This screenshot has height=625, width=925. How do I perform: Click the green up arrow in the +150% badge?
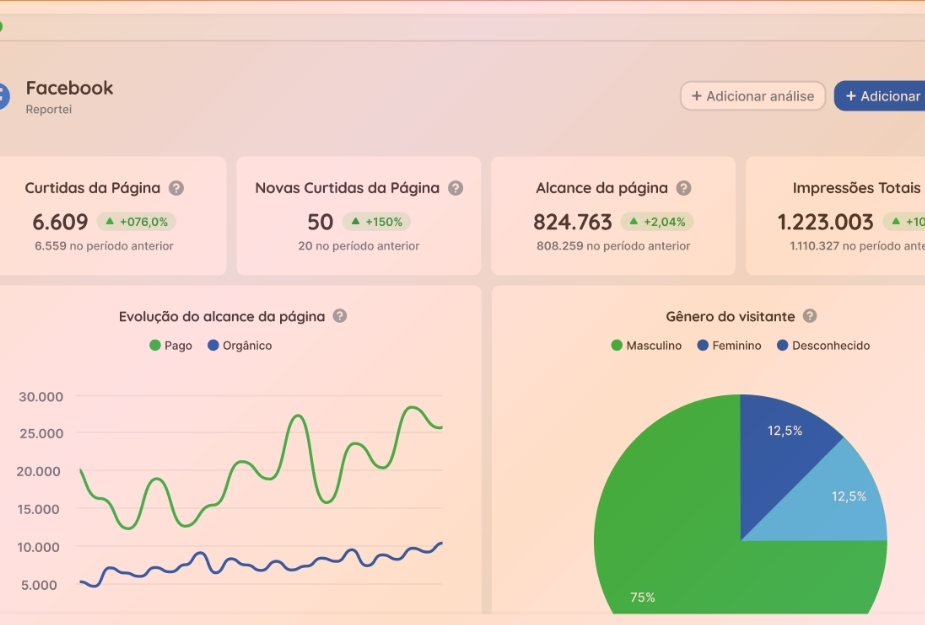[355, 222]
